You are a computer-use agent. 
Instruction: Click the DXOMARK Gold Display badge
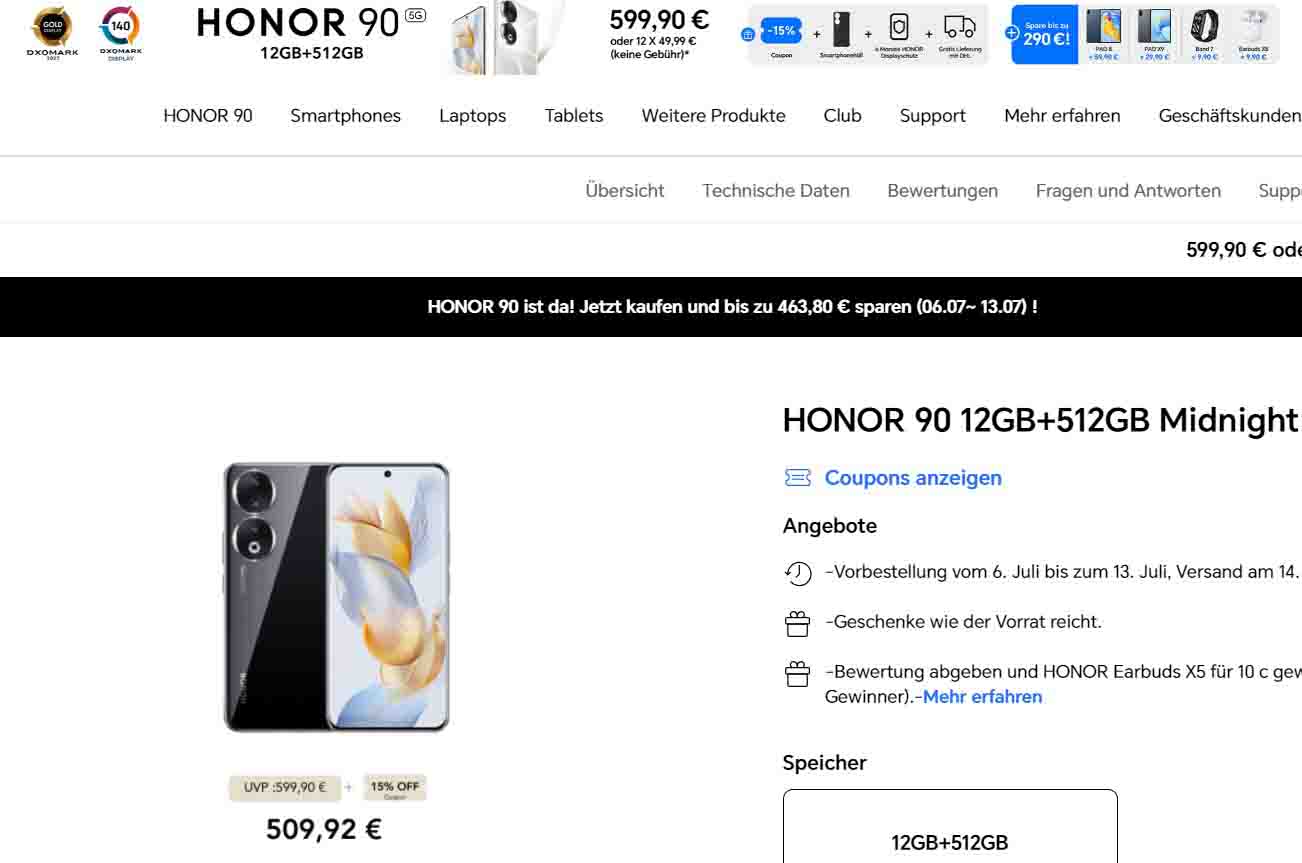click(52, 33)
